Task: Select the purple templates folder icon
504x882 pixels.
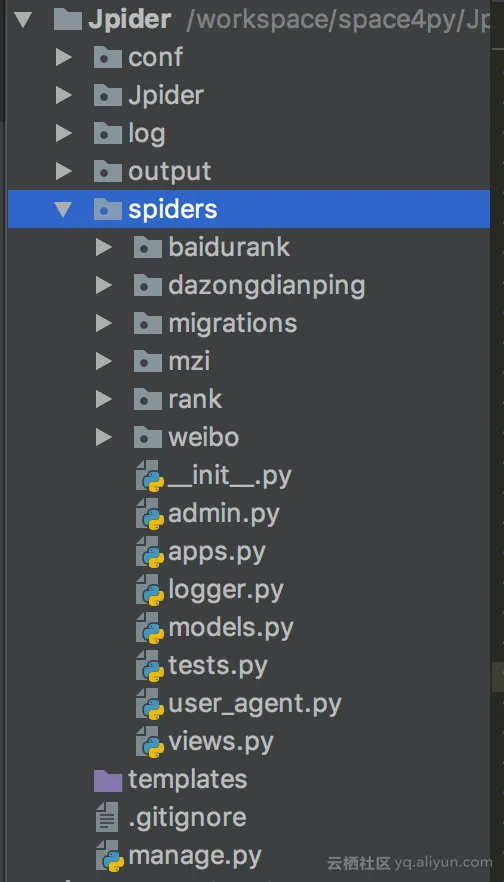Action: 107,780
